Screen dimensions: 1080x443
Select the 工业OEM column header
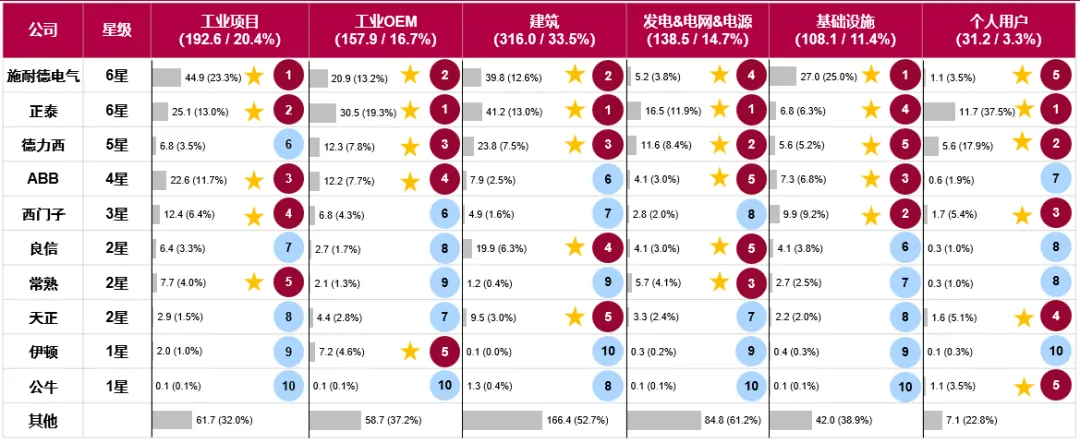[385, 30]
